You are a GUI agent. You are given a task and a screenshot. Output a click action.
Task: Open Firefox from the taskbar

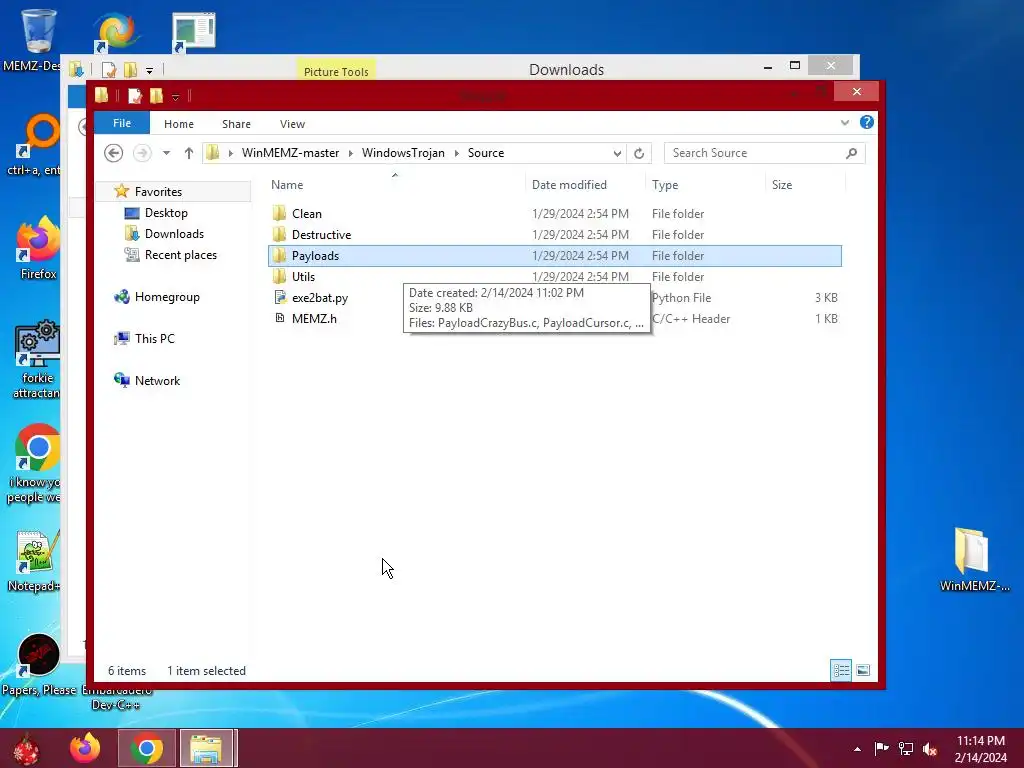coord(86,748)
